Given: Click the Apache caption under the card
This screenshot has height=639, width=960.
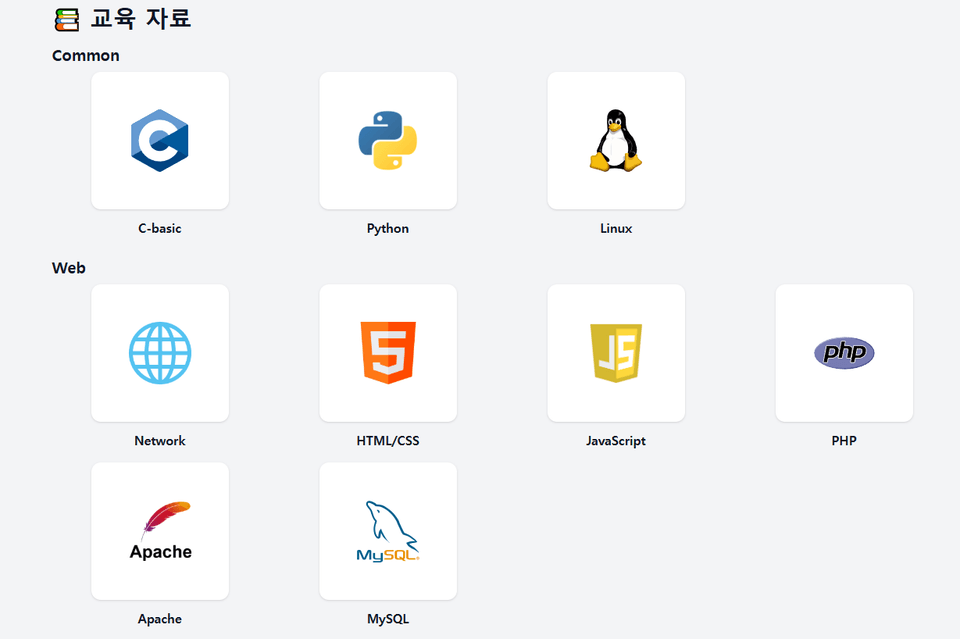Looking at the screenshot, I should [160, 619].
